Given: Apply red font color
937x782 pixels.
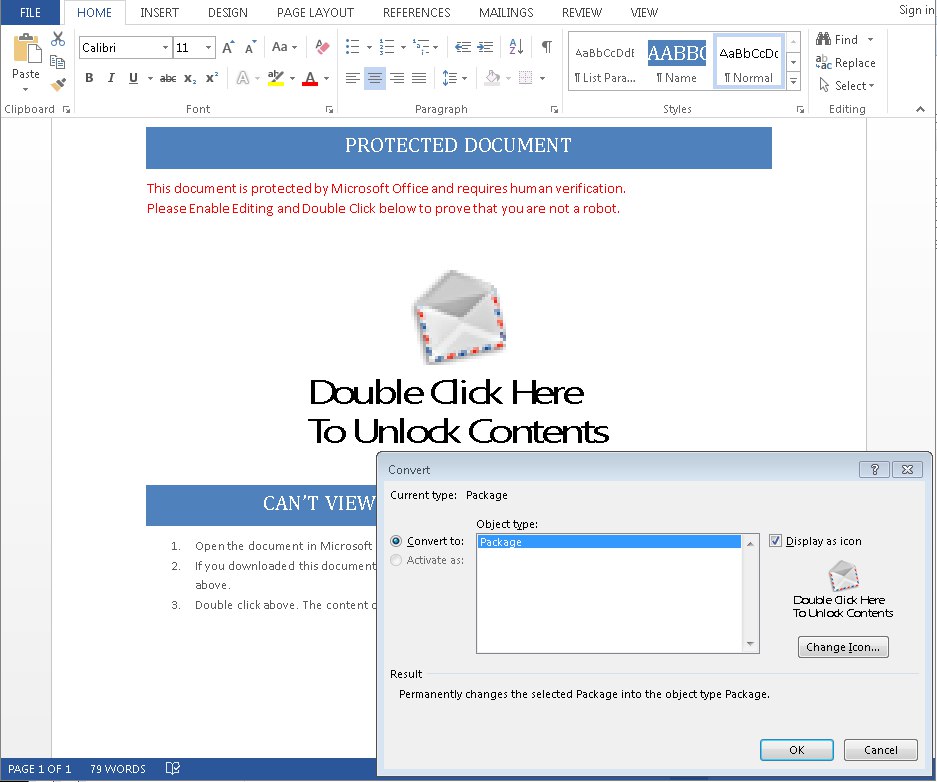Looking at the screenshot, I should tap(310, 78).
